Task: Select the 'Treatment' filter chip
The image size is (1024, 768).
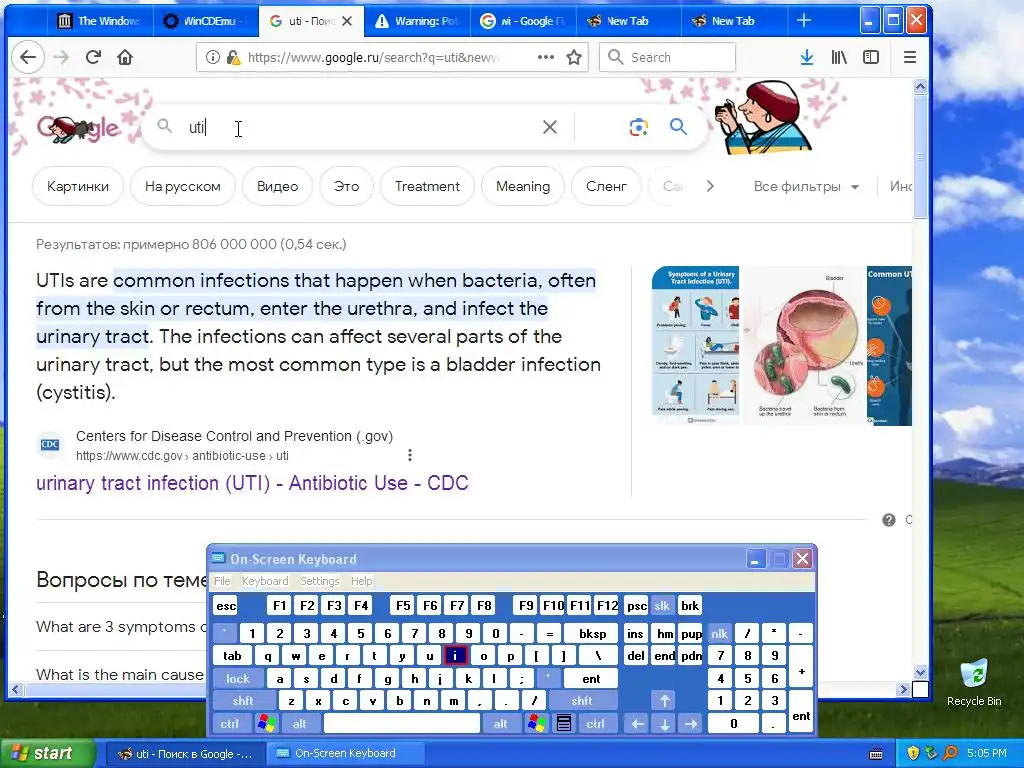Action: pyautogui.click(x=427, y=186)
